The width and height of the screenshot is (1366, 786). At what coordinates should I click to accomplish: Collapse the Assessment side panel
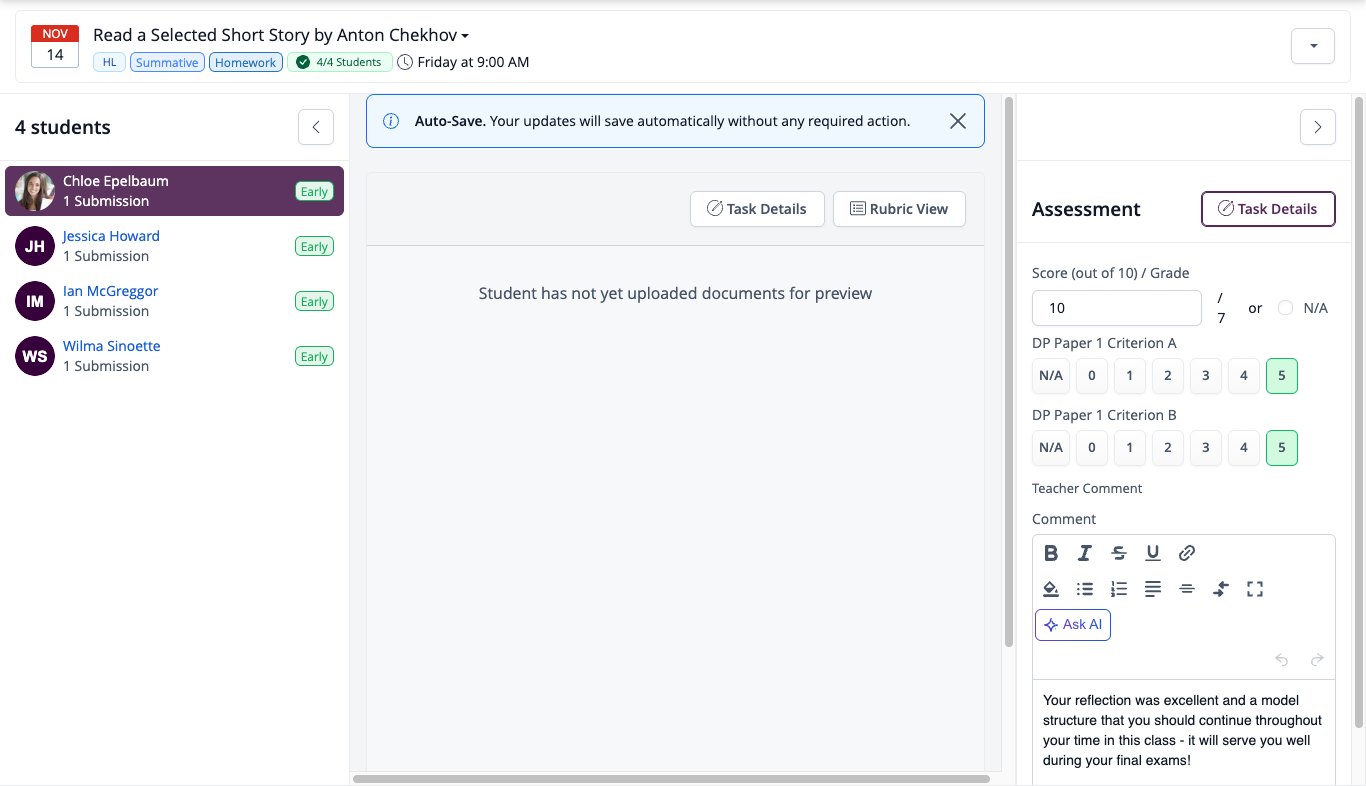(x=1318, y=127)
